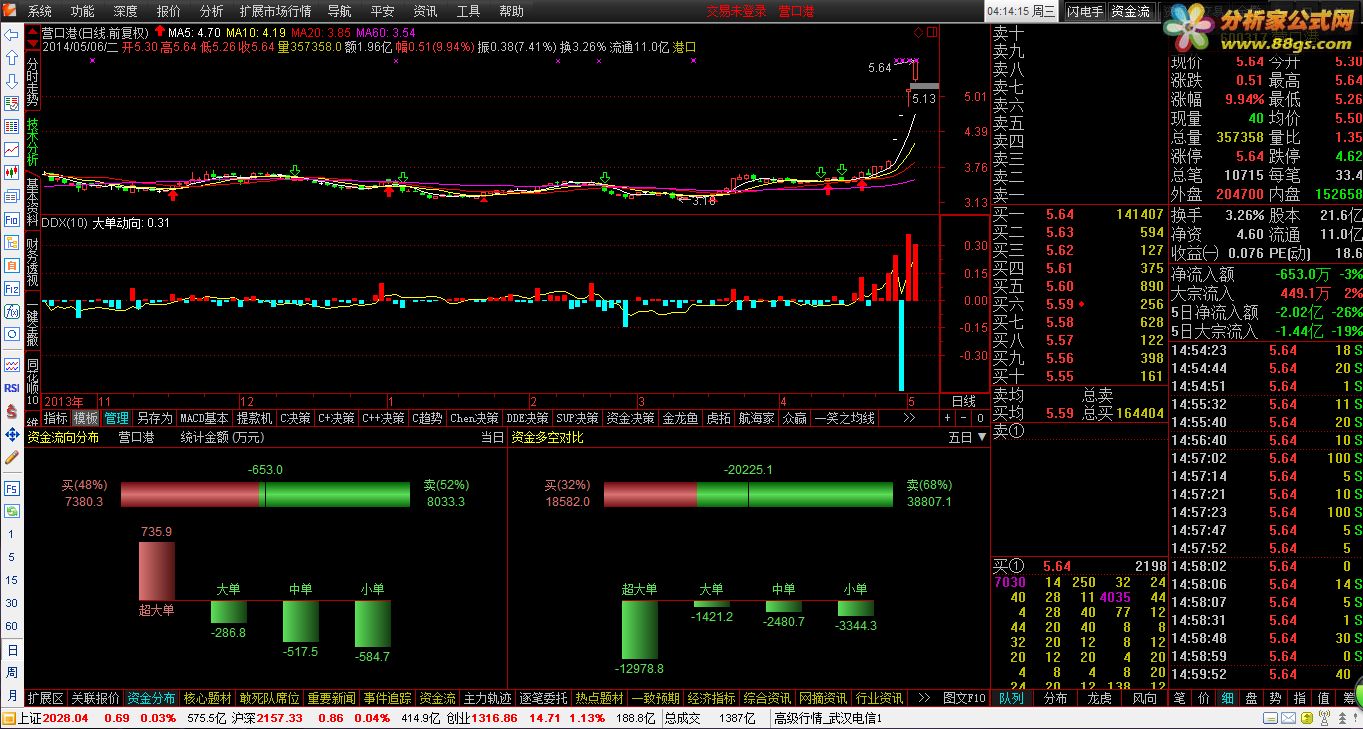Click the F10 icon in left sidebar
Screen dimensions: 1363x729
point(11,219)
